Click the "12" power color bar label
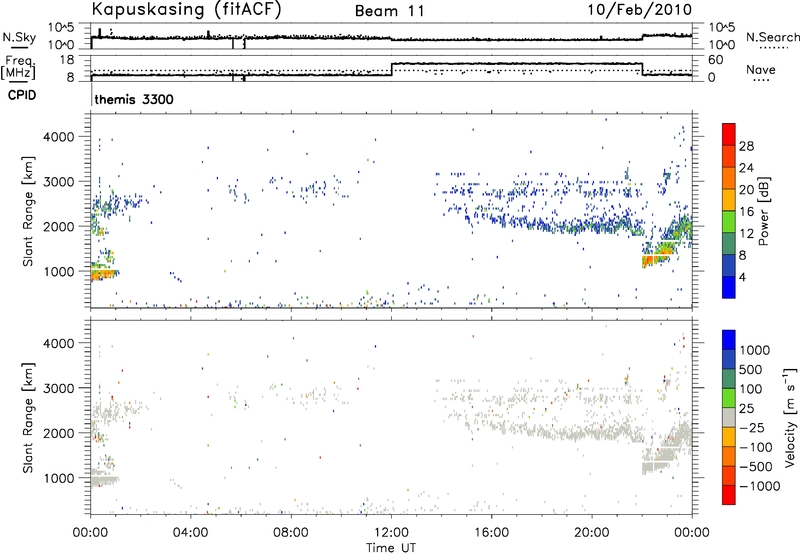800x554 pixels. (x=746, y=234)
